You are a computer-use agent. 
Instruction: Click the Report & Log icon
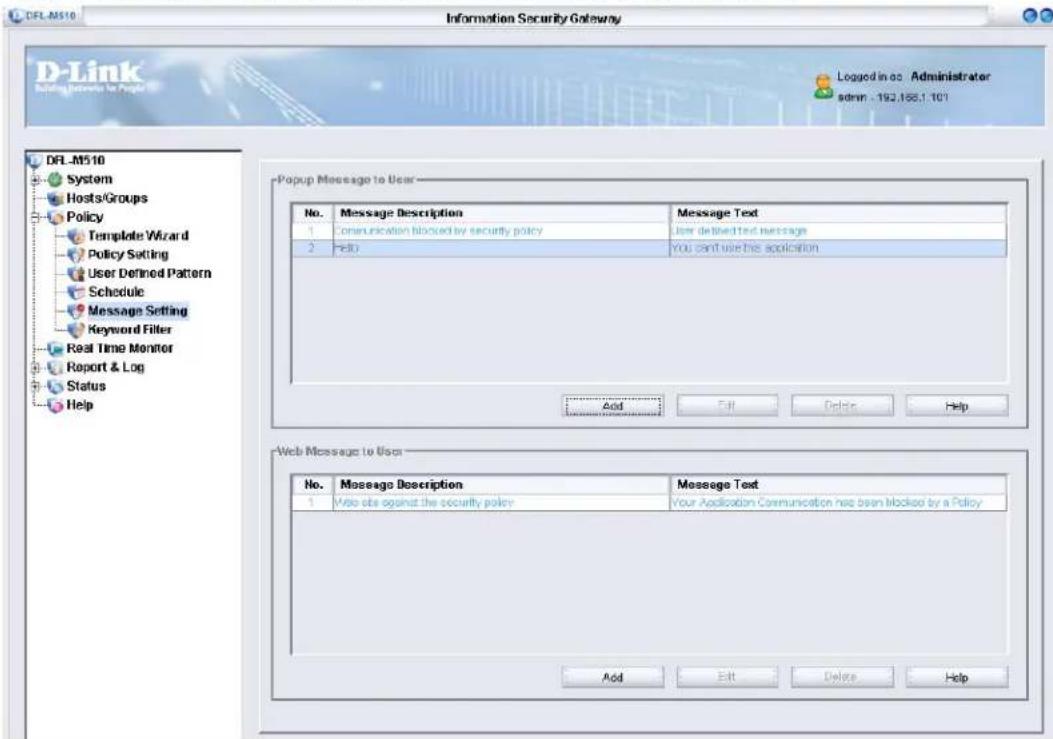point(55,367)
